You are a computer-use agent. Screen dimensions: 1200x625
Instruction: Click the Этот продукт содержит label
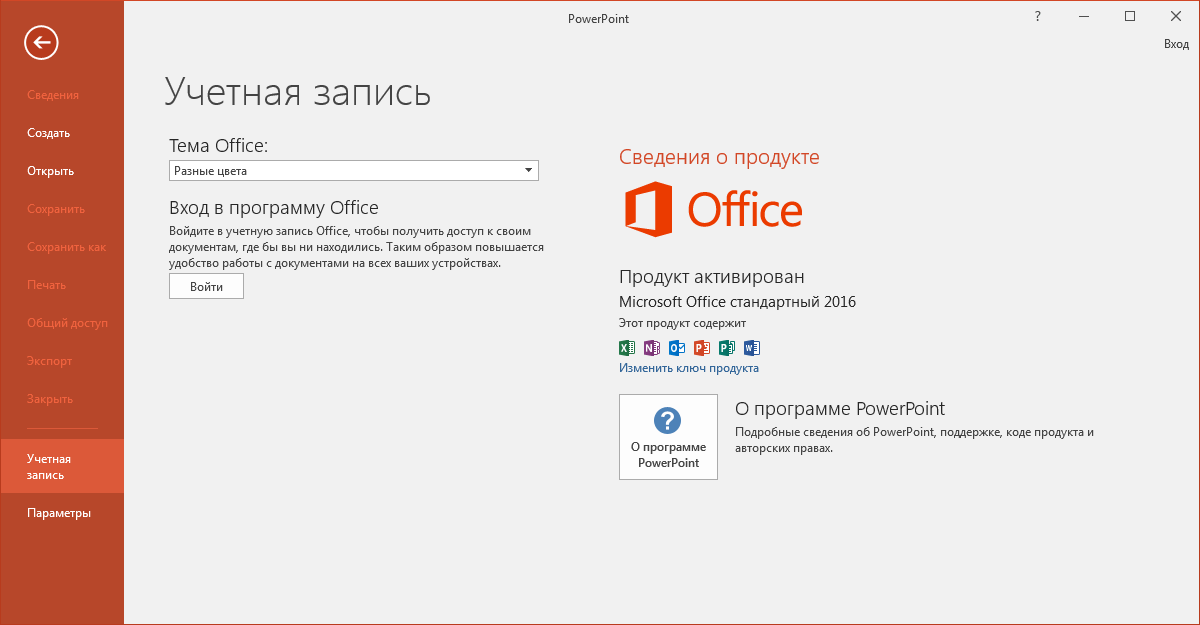(682, 323)
